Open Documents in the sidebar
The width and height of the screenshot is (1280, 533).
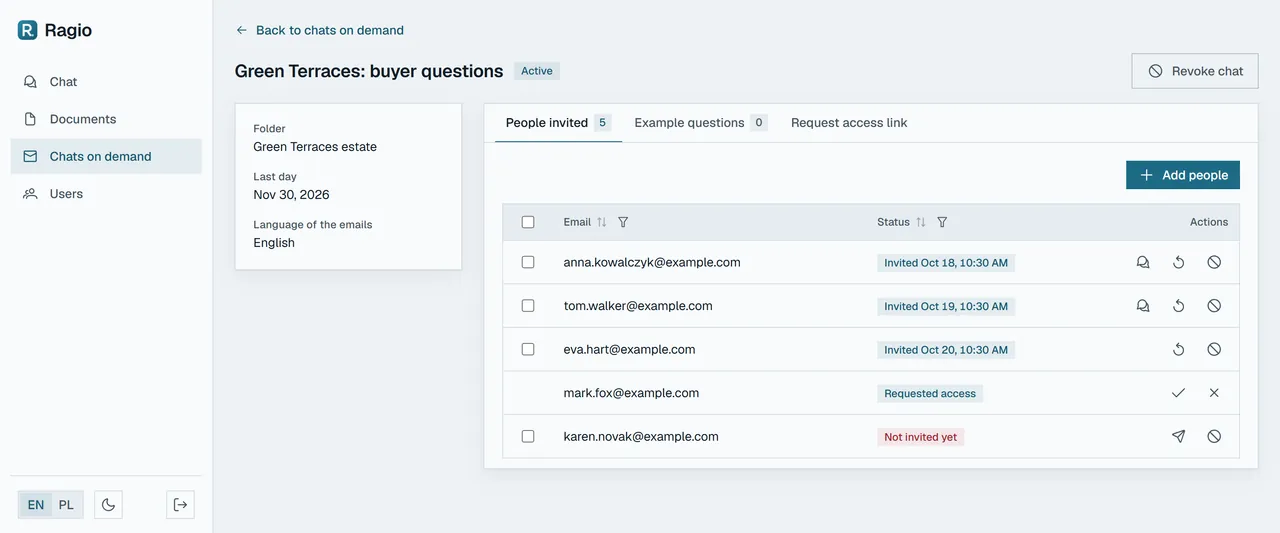pos(106,119)
